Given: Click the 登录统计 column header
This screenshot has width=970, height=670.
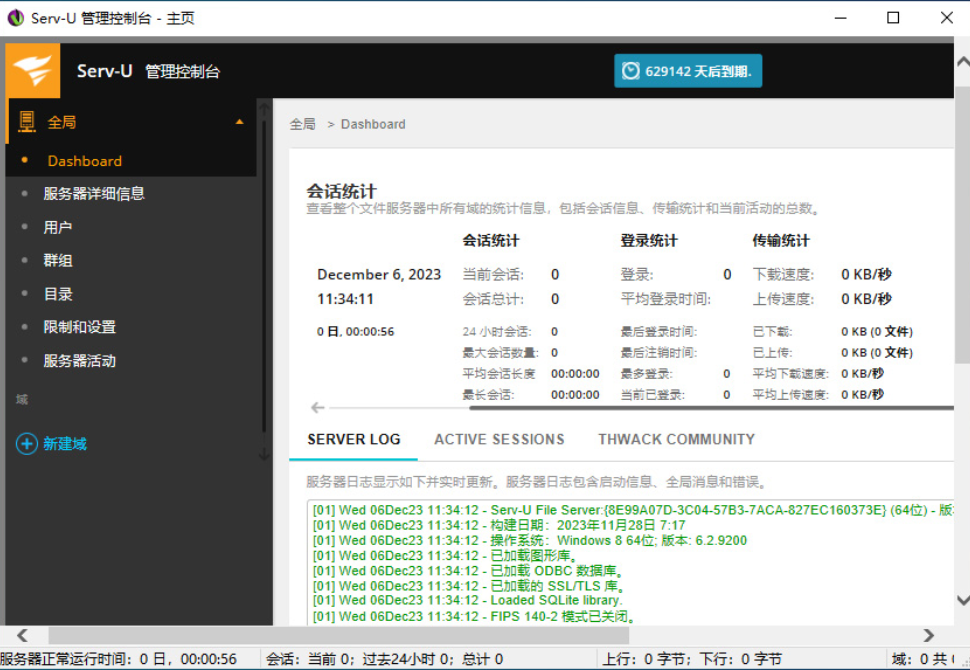Looking at the screenshot, I should point(649,241).
